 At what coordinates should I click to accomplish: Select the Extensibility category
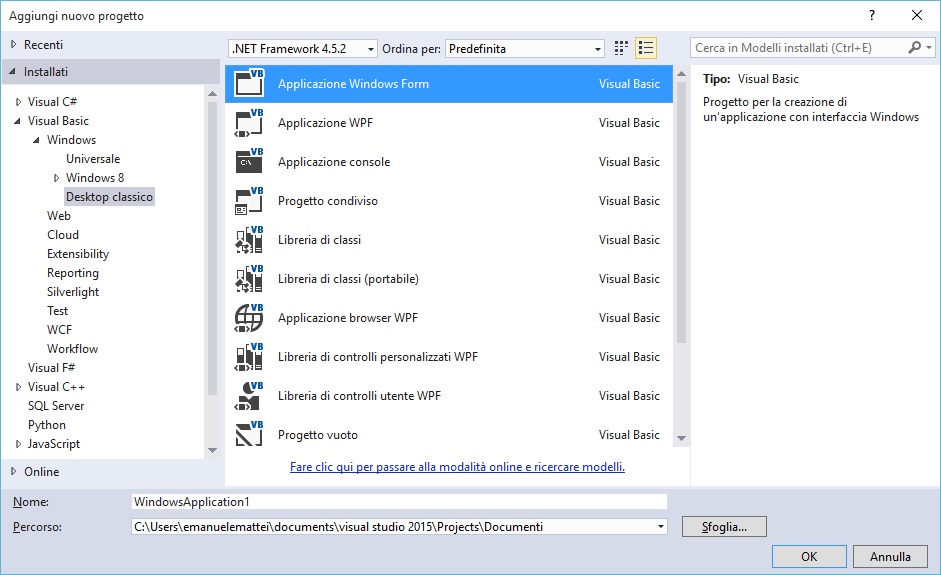point(78,254)
